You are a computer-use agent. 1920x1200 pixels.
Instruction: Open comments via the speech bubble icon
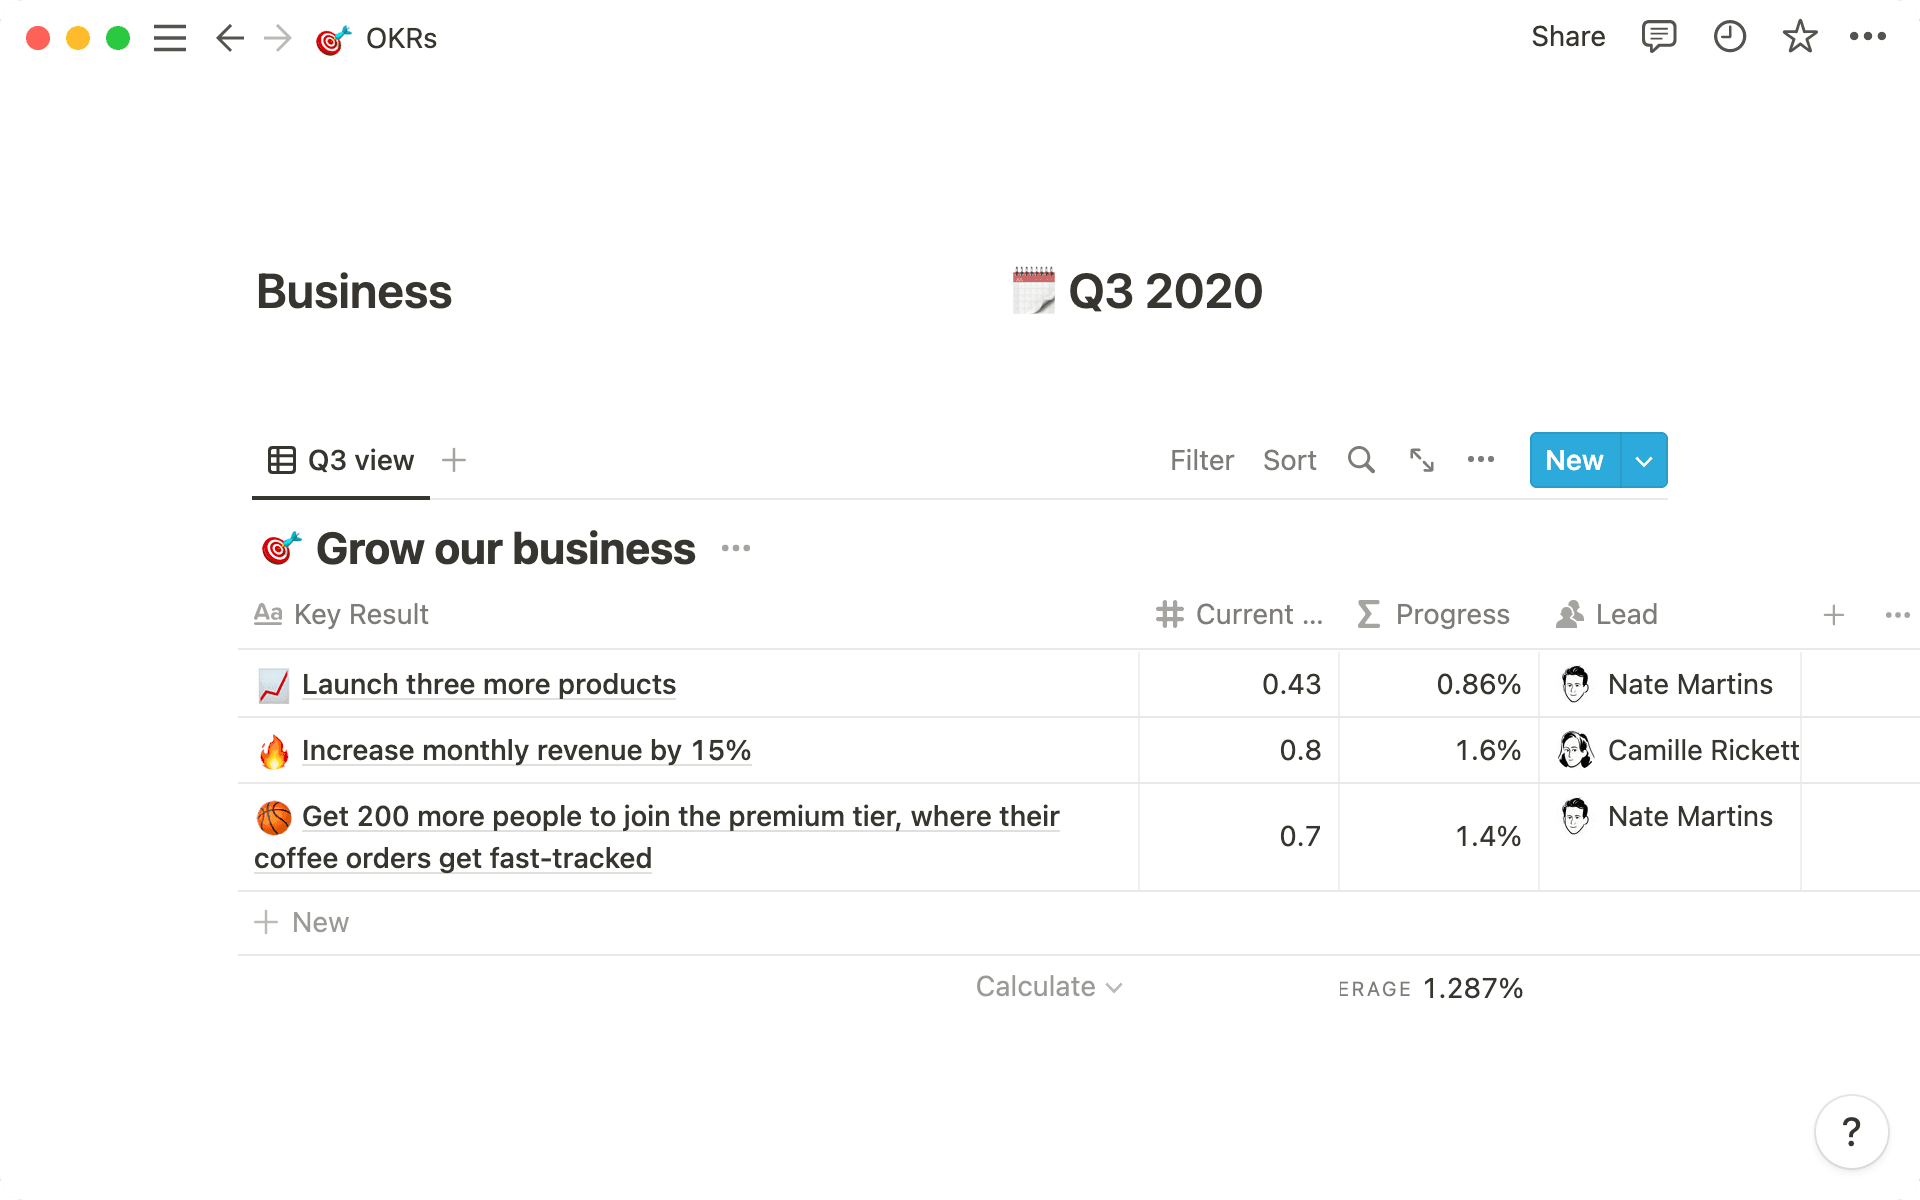pos(1658,37)
